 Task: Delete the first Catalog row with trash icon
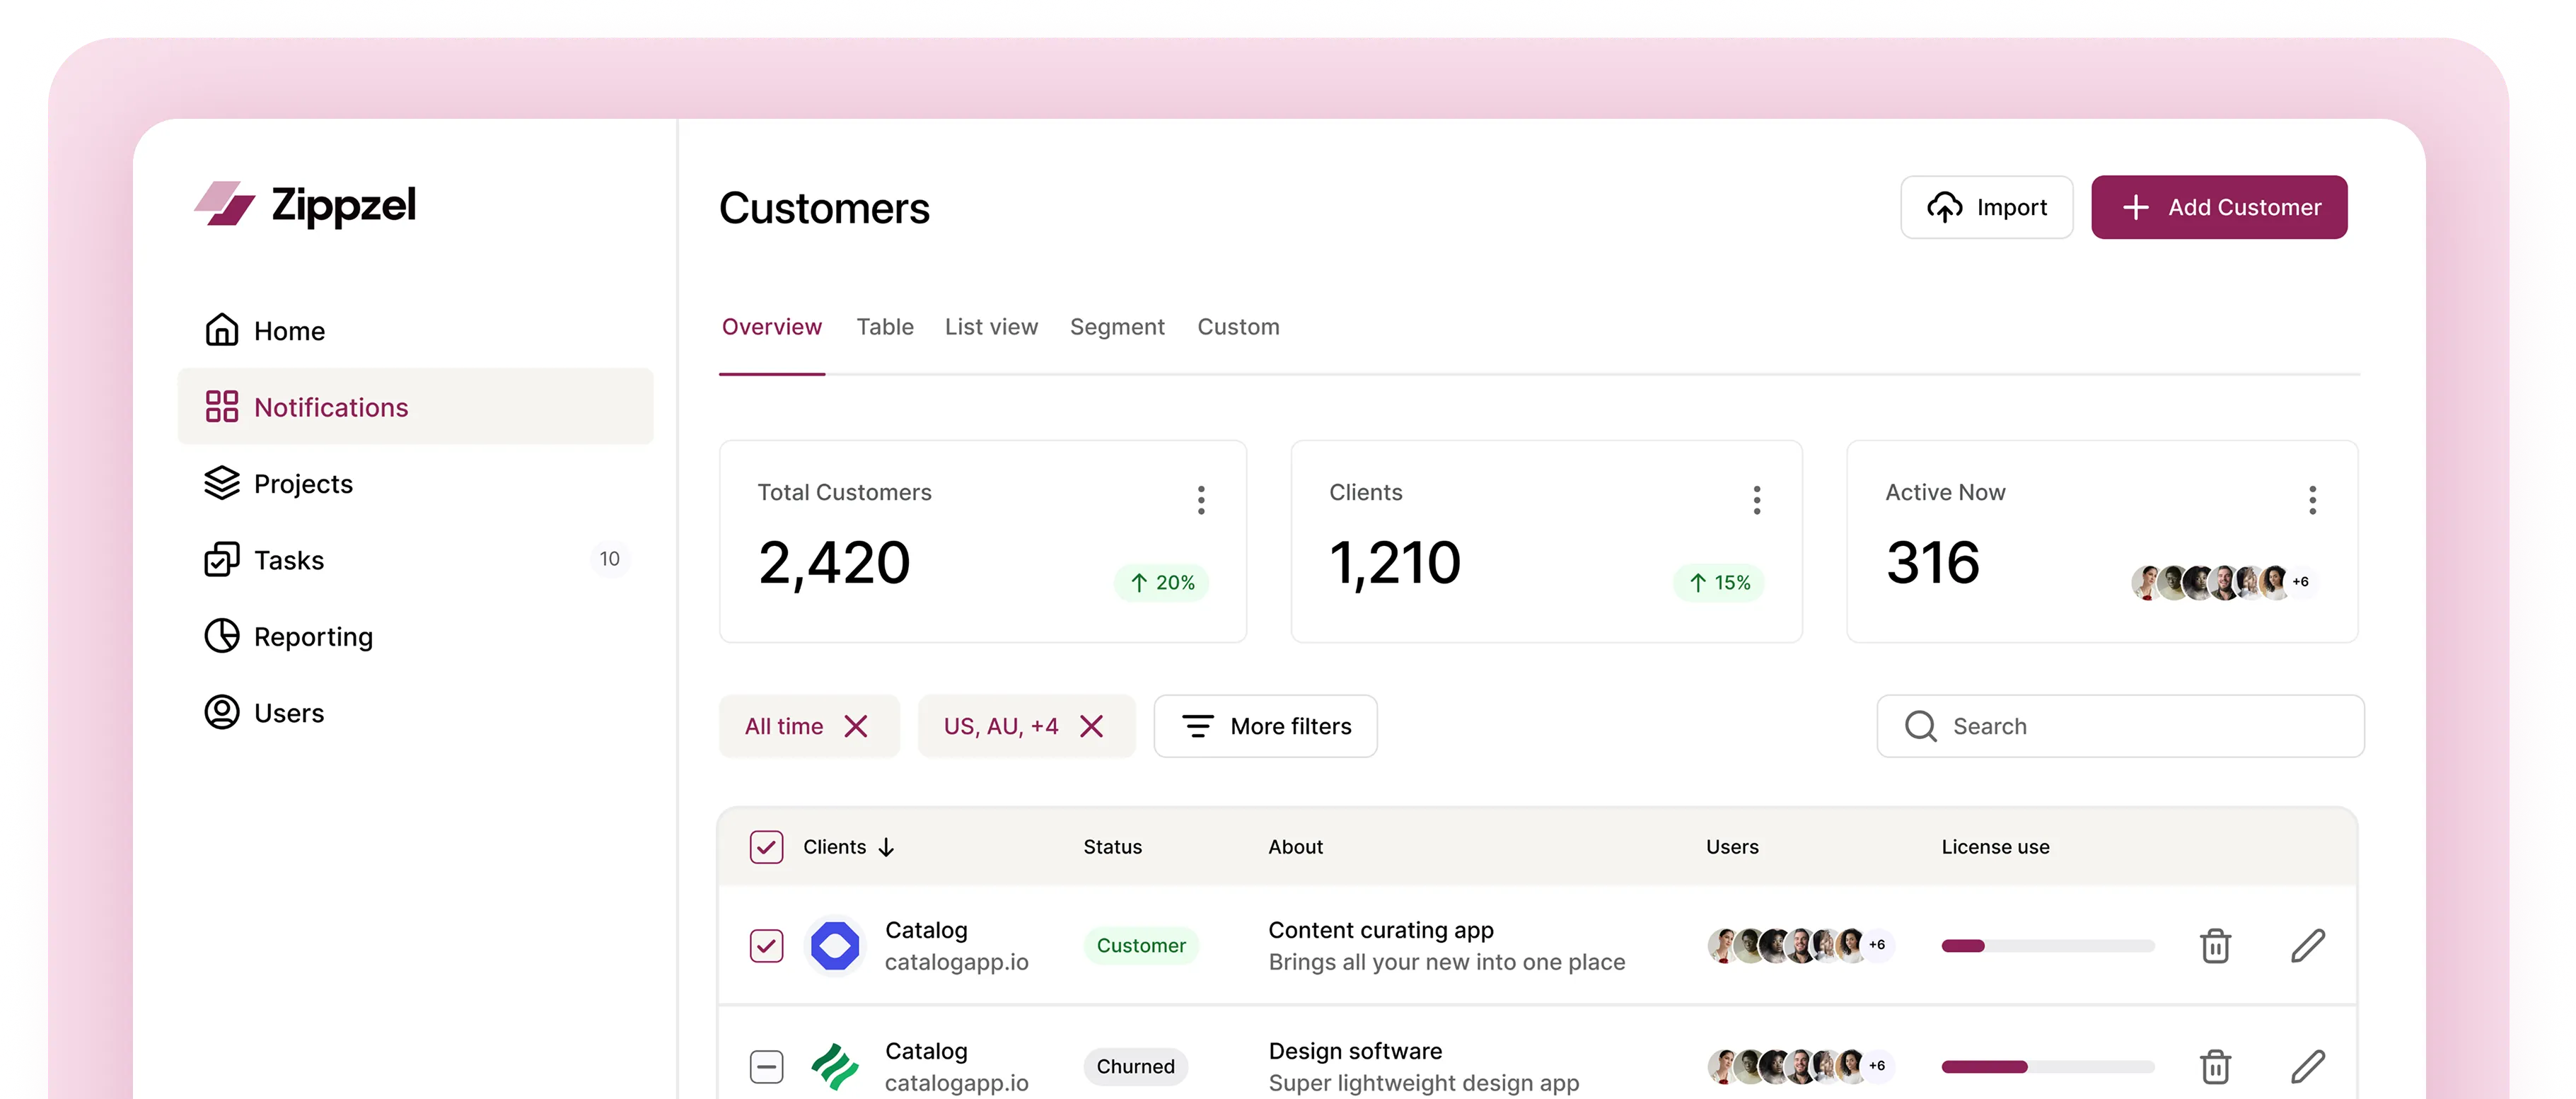coord(2215,945)
